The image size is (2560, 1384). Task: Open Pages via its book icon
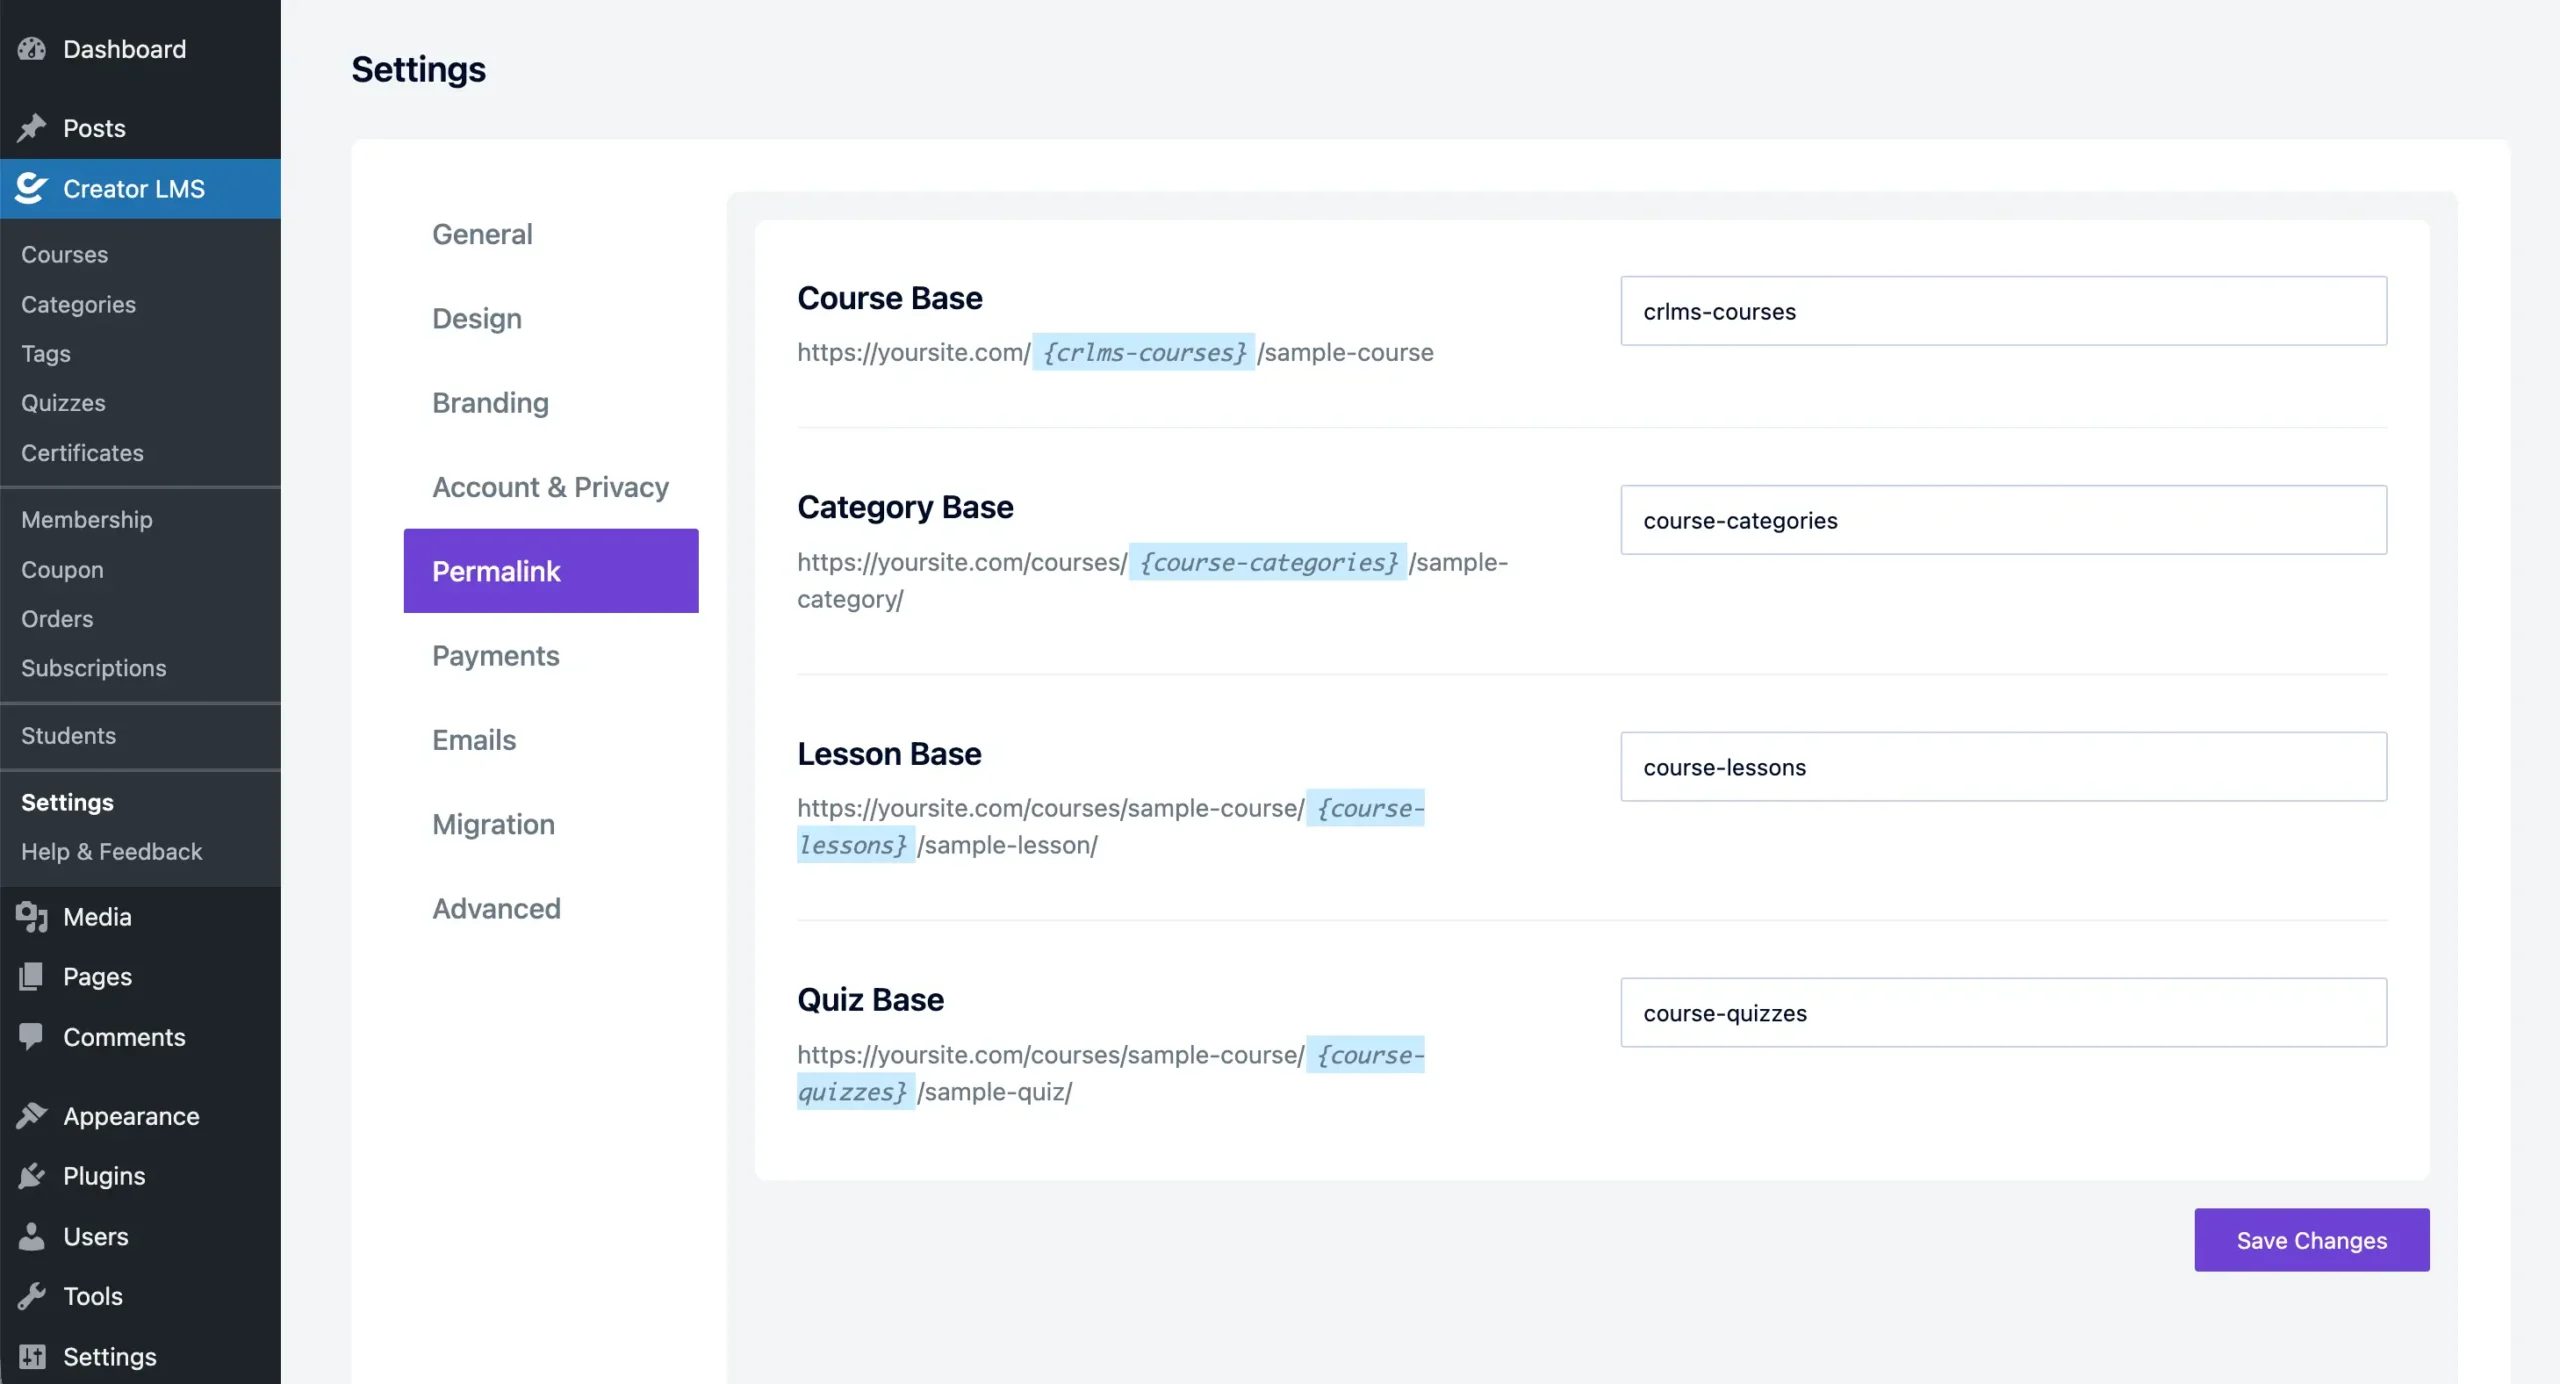click(x=32, y=976)
